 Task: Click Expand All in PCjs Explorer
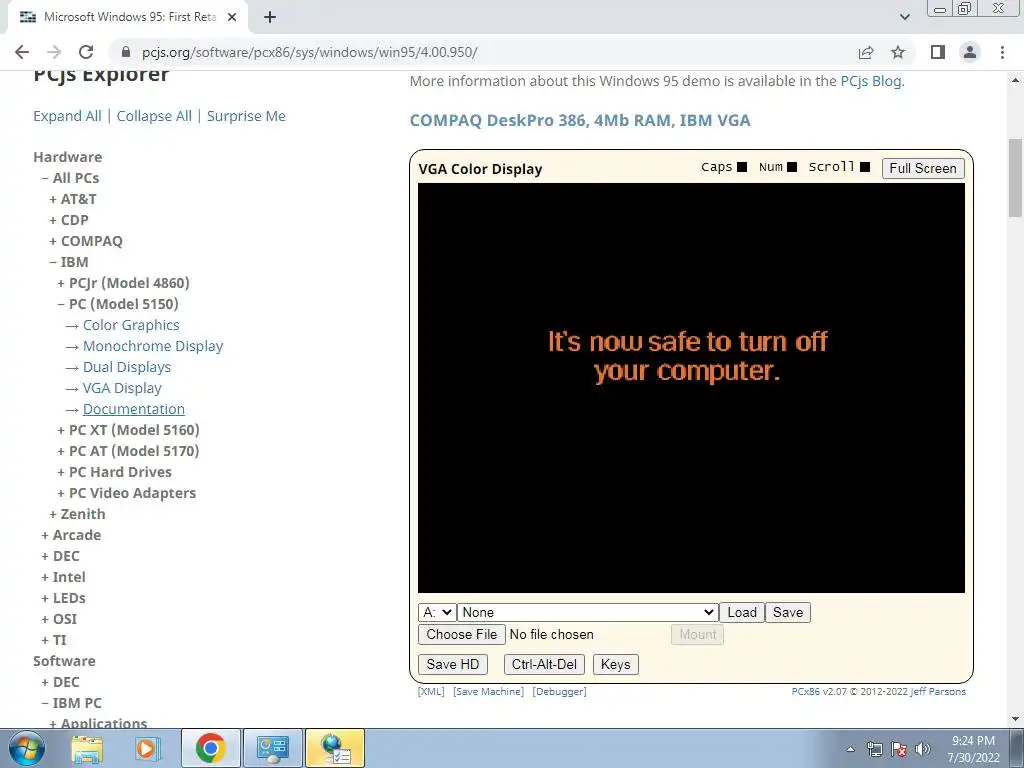pyautogui.click(x=67, y=116)
